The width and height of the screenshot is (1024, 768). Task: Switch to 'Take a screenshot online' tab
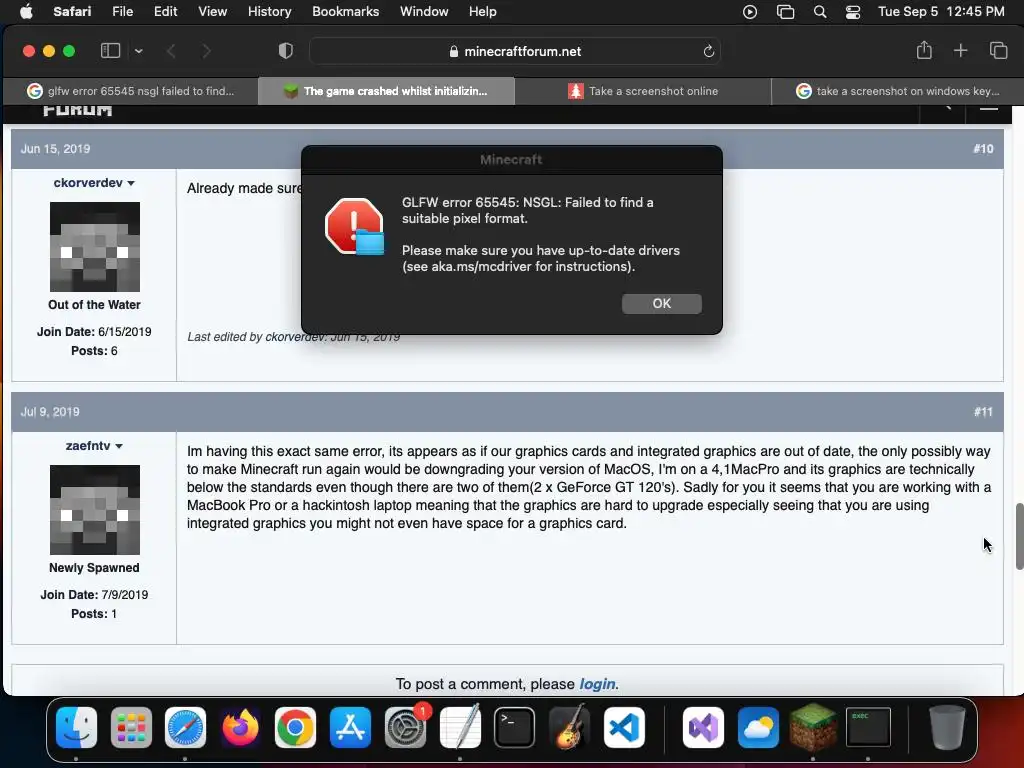point(643,91)
